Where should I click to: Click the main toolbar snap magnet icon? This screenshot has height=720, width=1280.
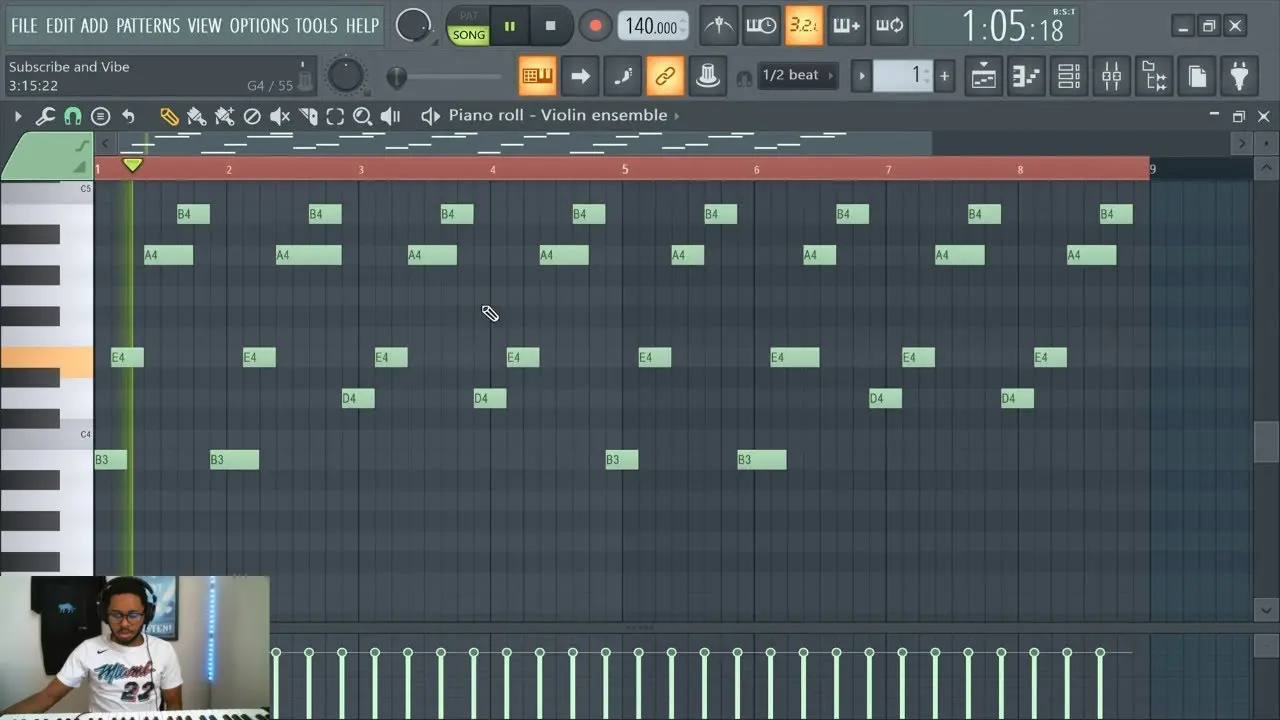point(743,77)
